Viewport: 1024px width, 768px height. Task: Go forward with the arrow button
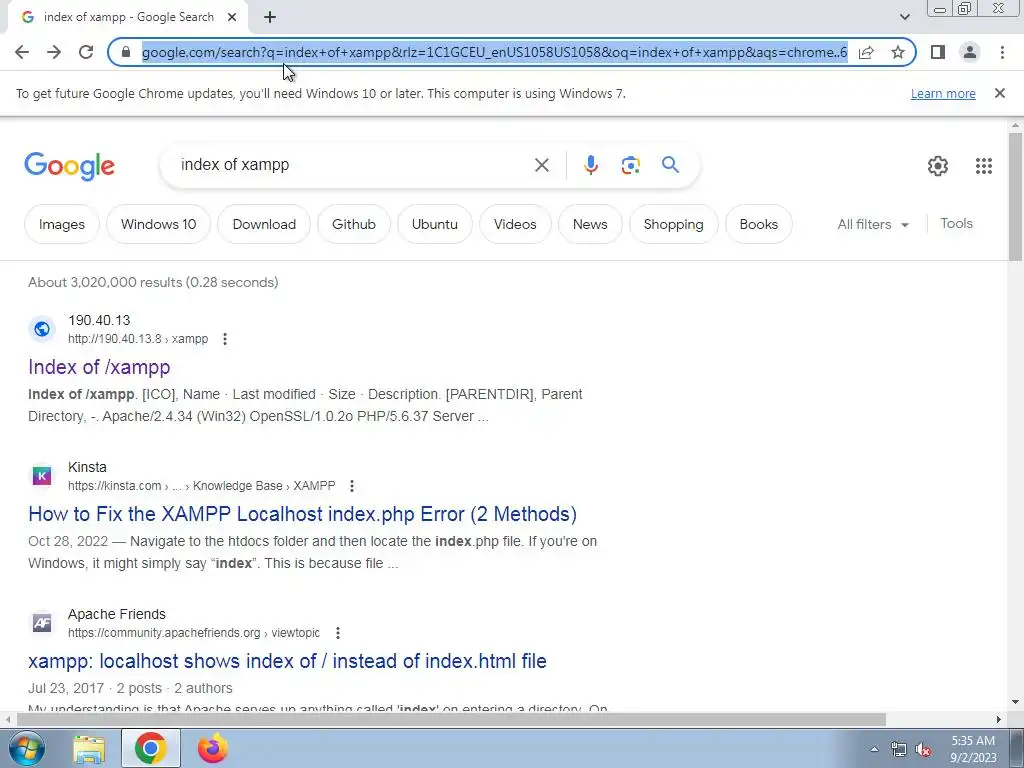coord(54,52)
